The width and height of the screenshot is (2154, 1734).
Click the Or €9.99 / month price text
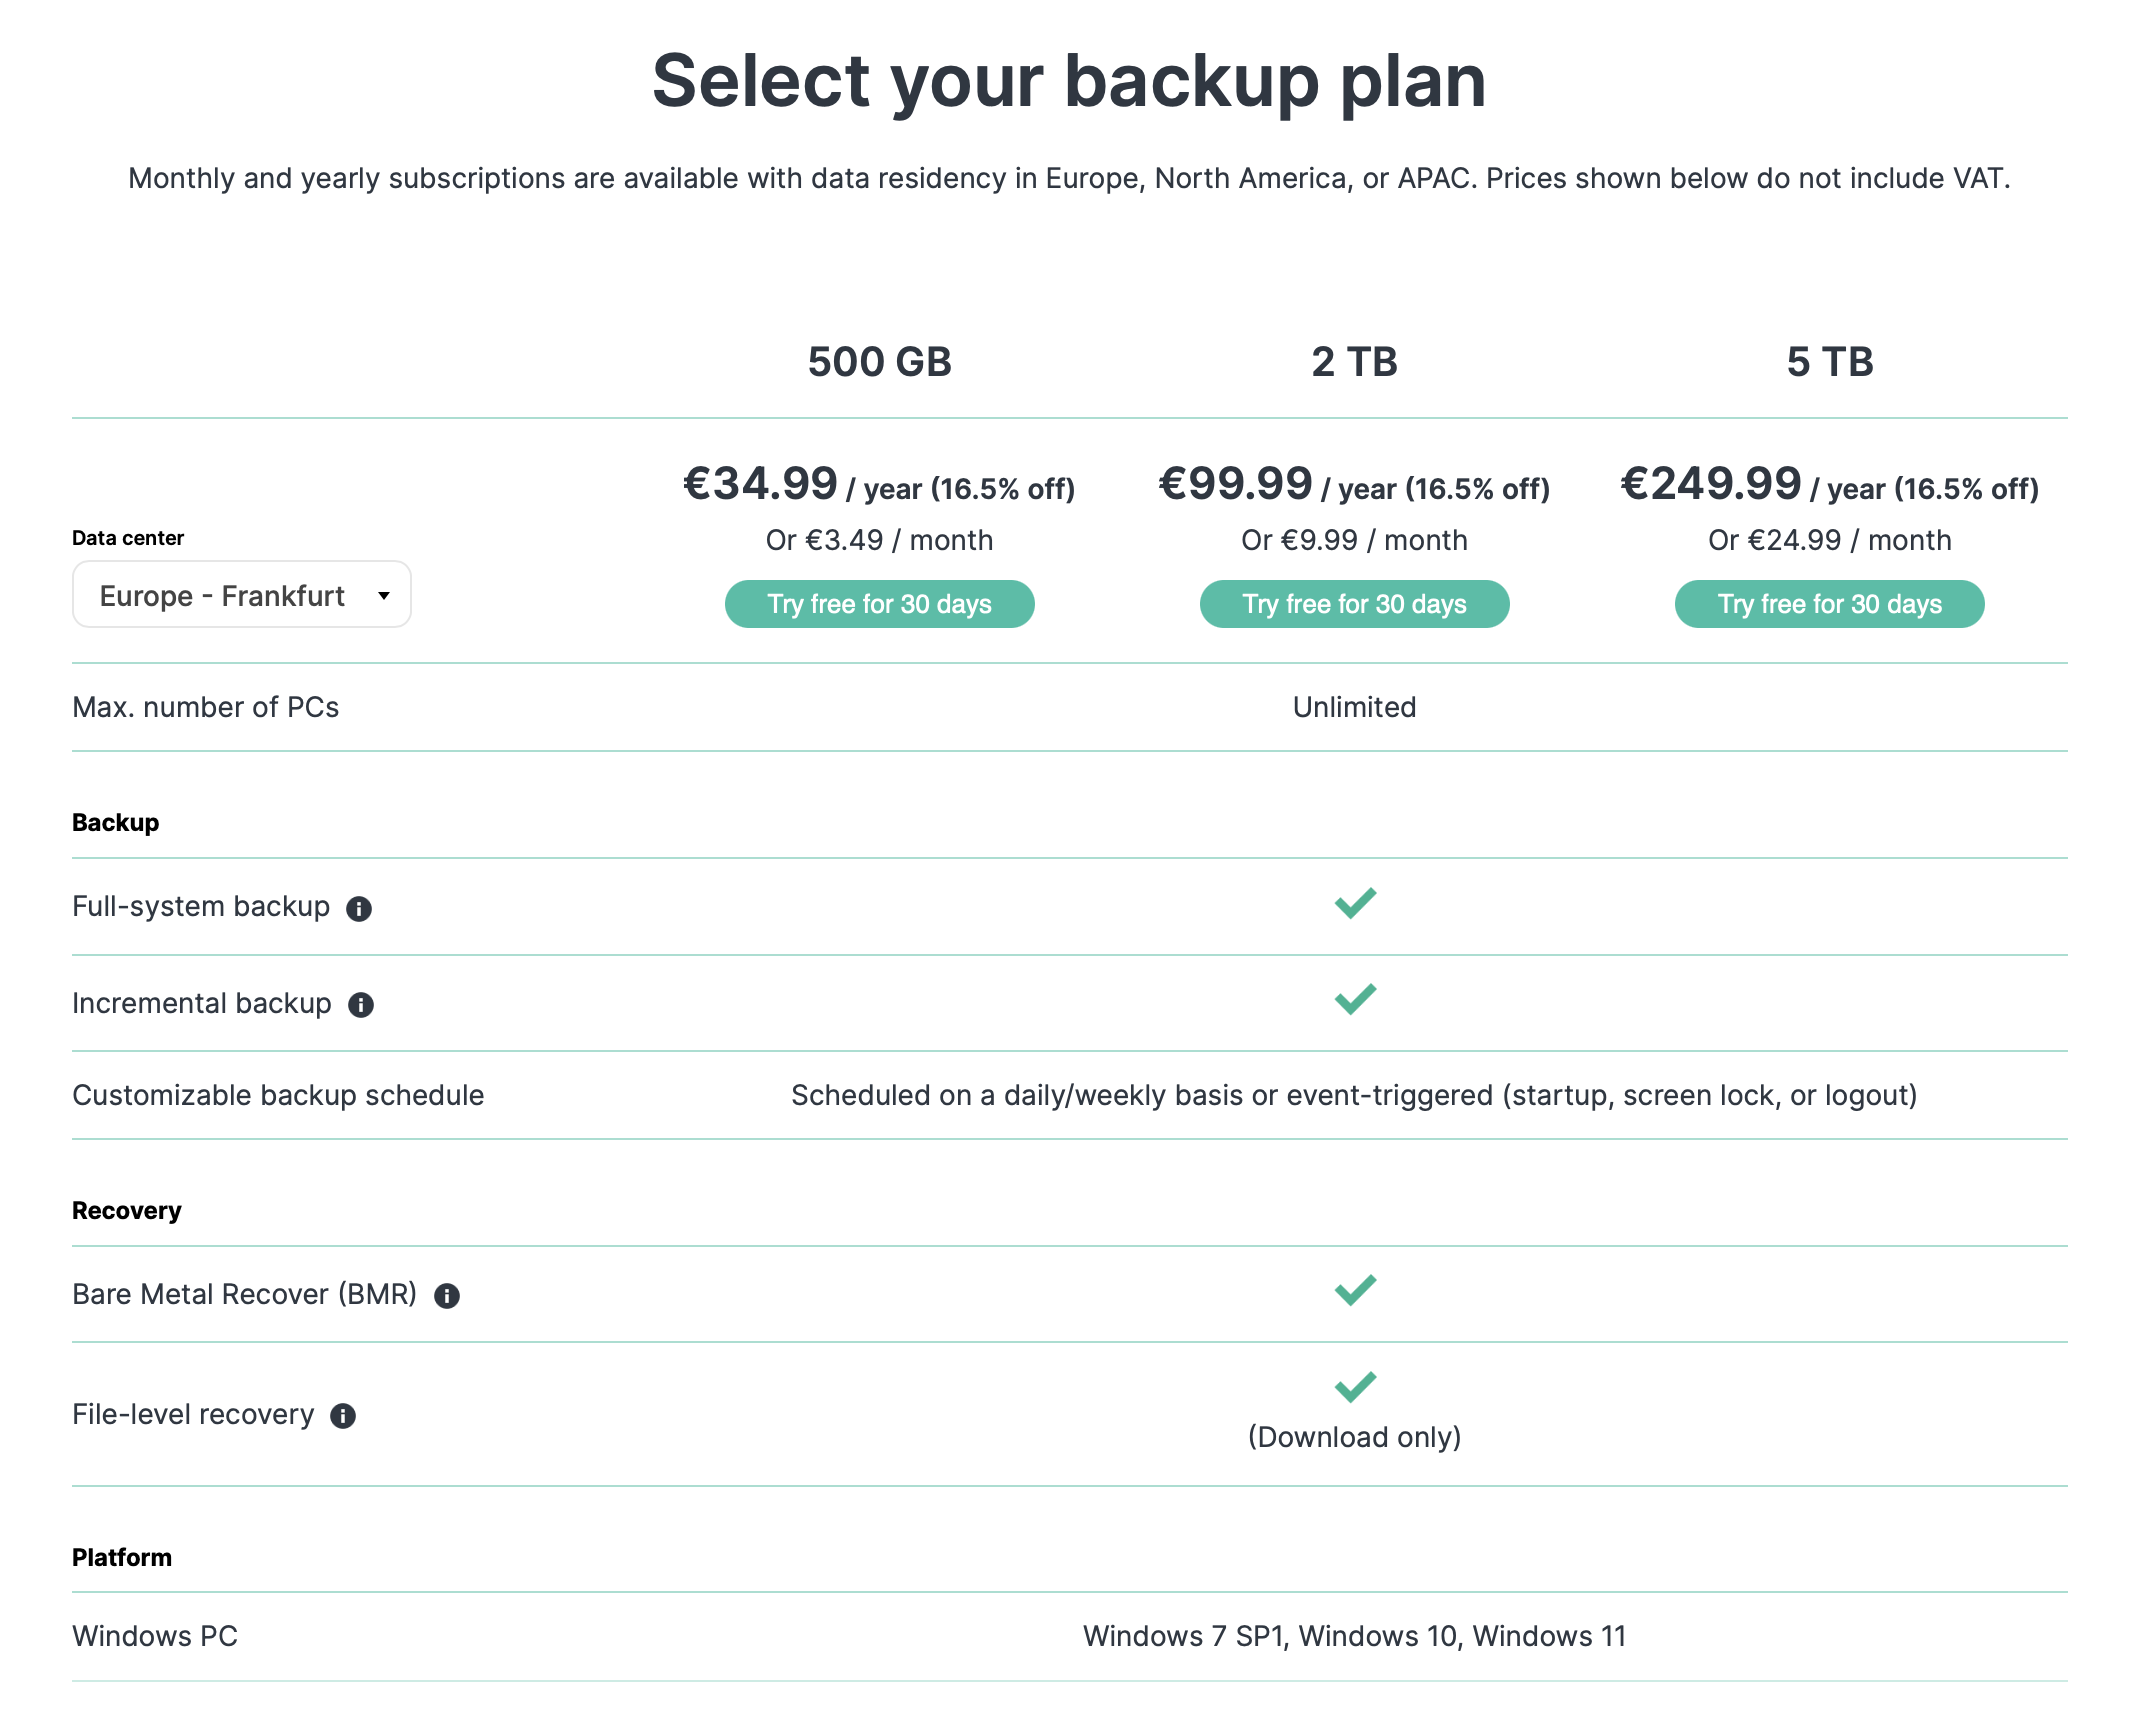click(x=1355, y=541)
